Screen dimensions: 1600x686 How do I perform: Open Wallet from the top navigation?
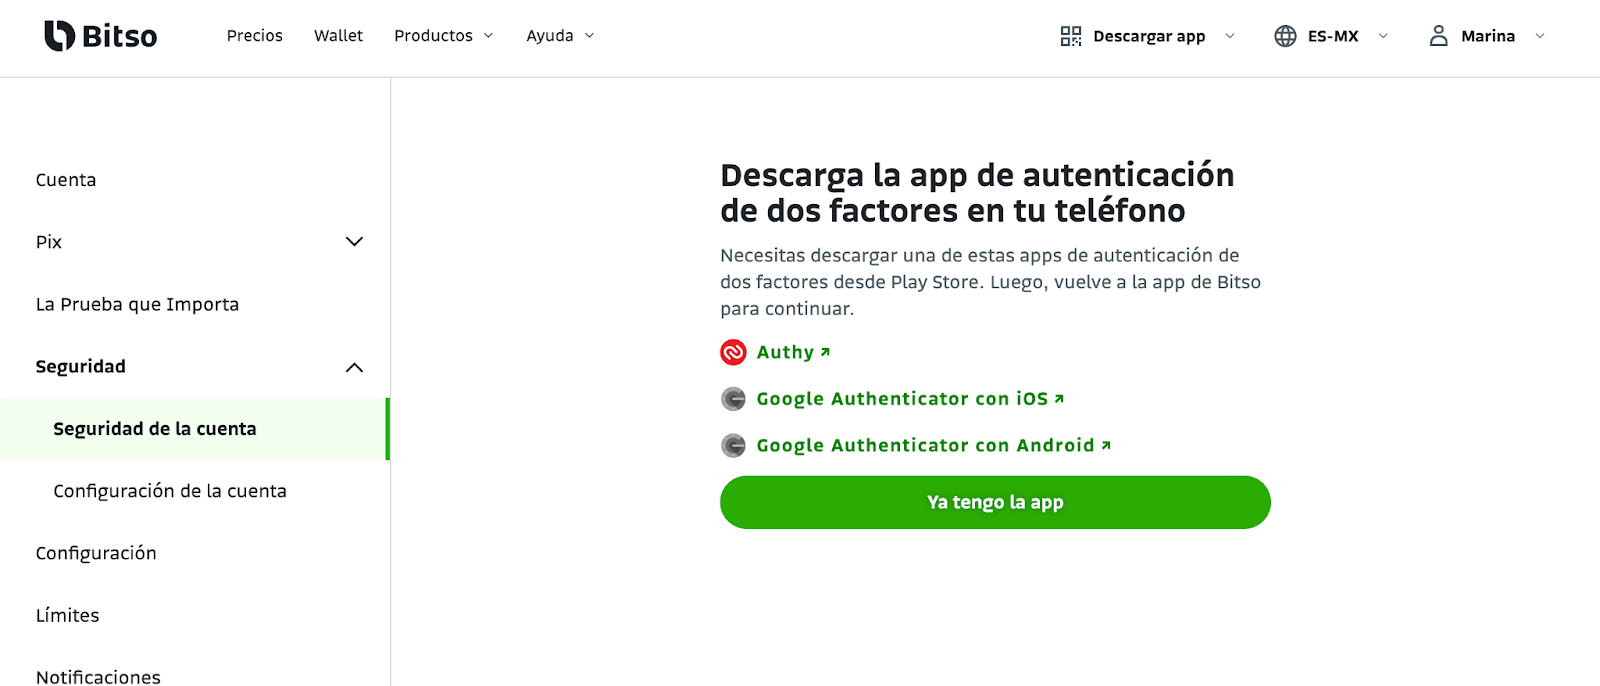(339, 36)
